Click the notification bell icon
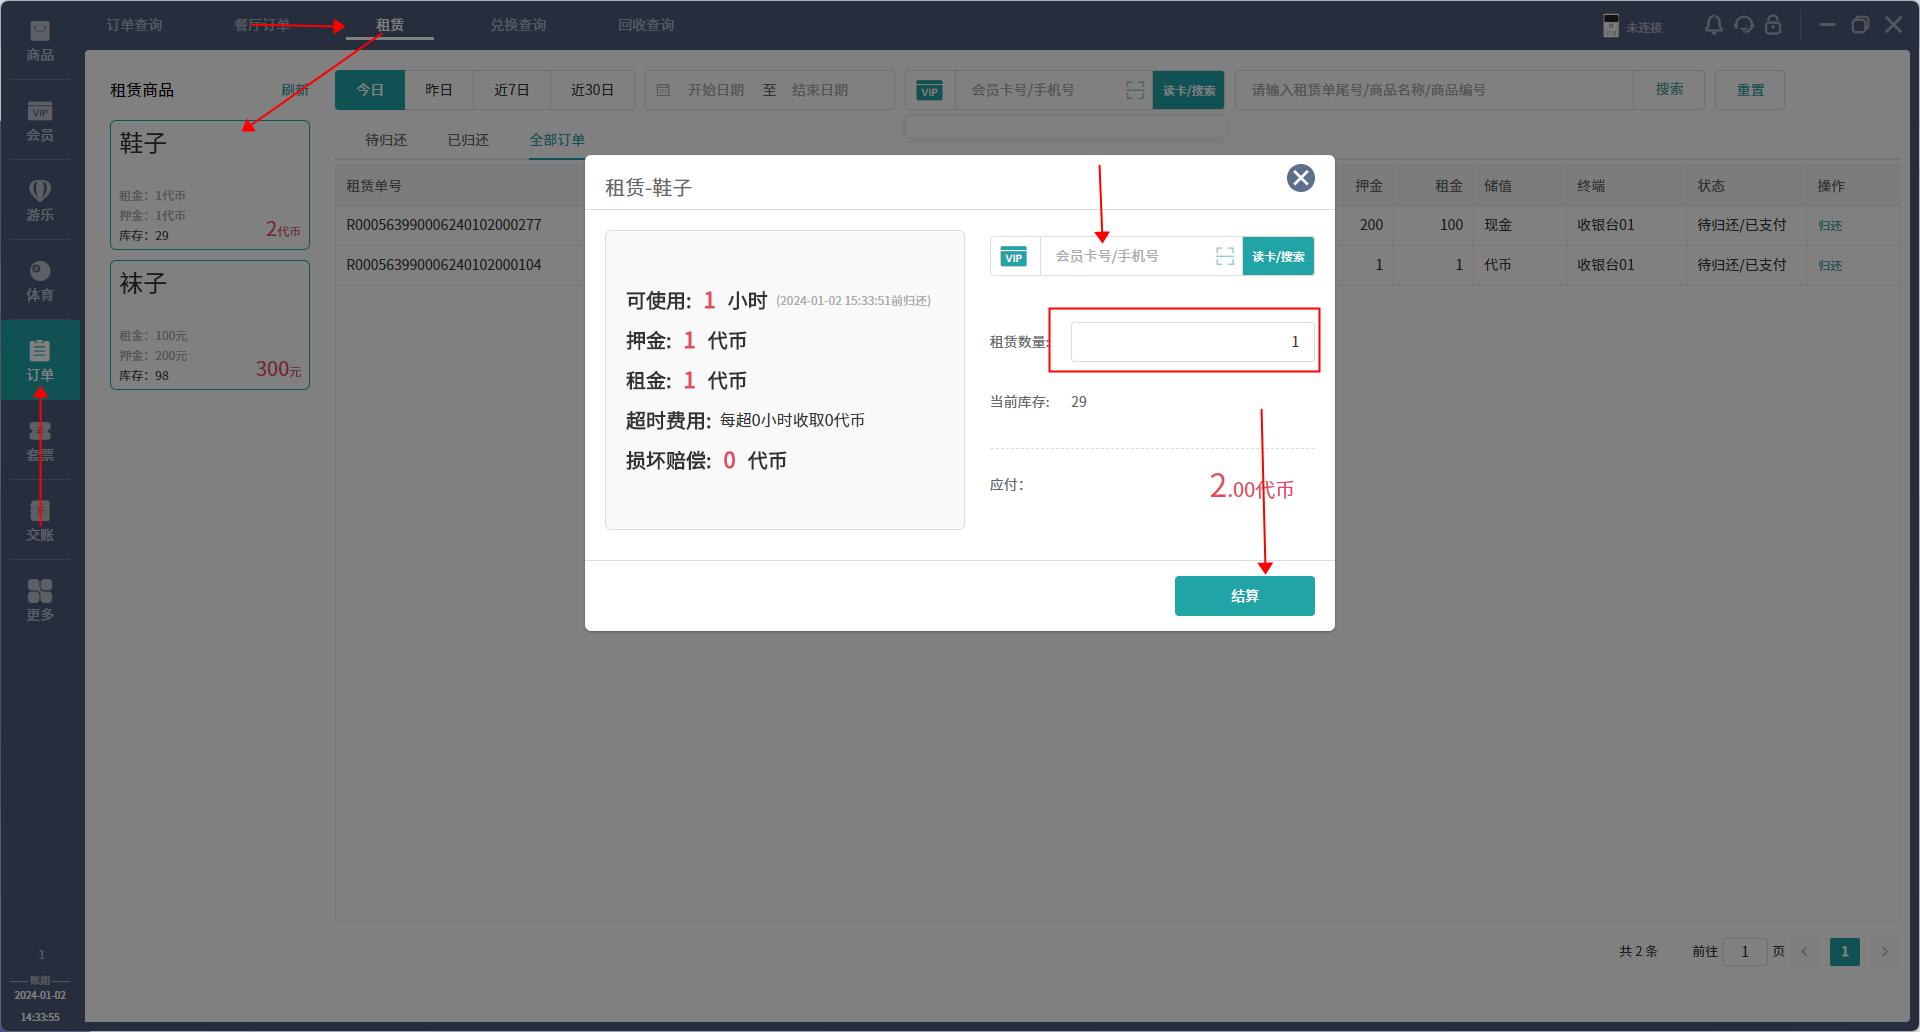This screenshot has width=1920, height=1032. click(1714, 25)
